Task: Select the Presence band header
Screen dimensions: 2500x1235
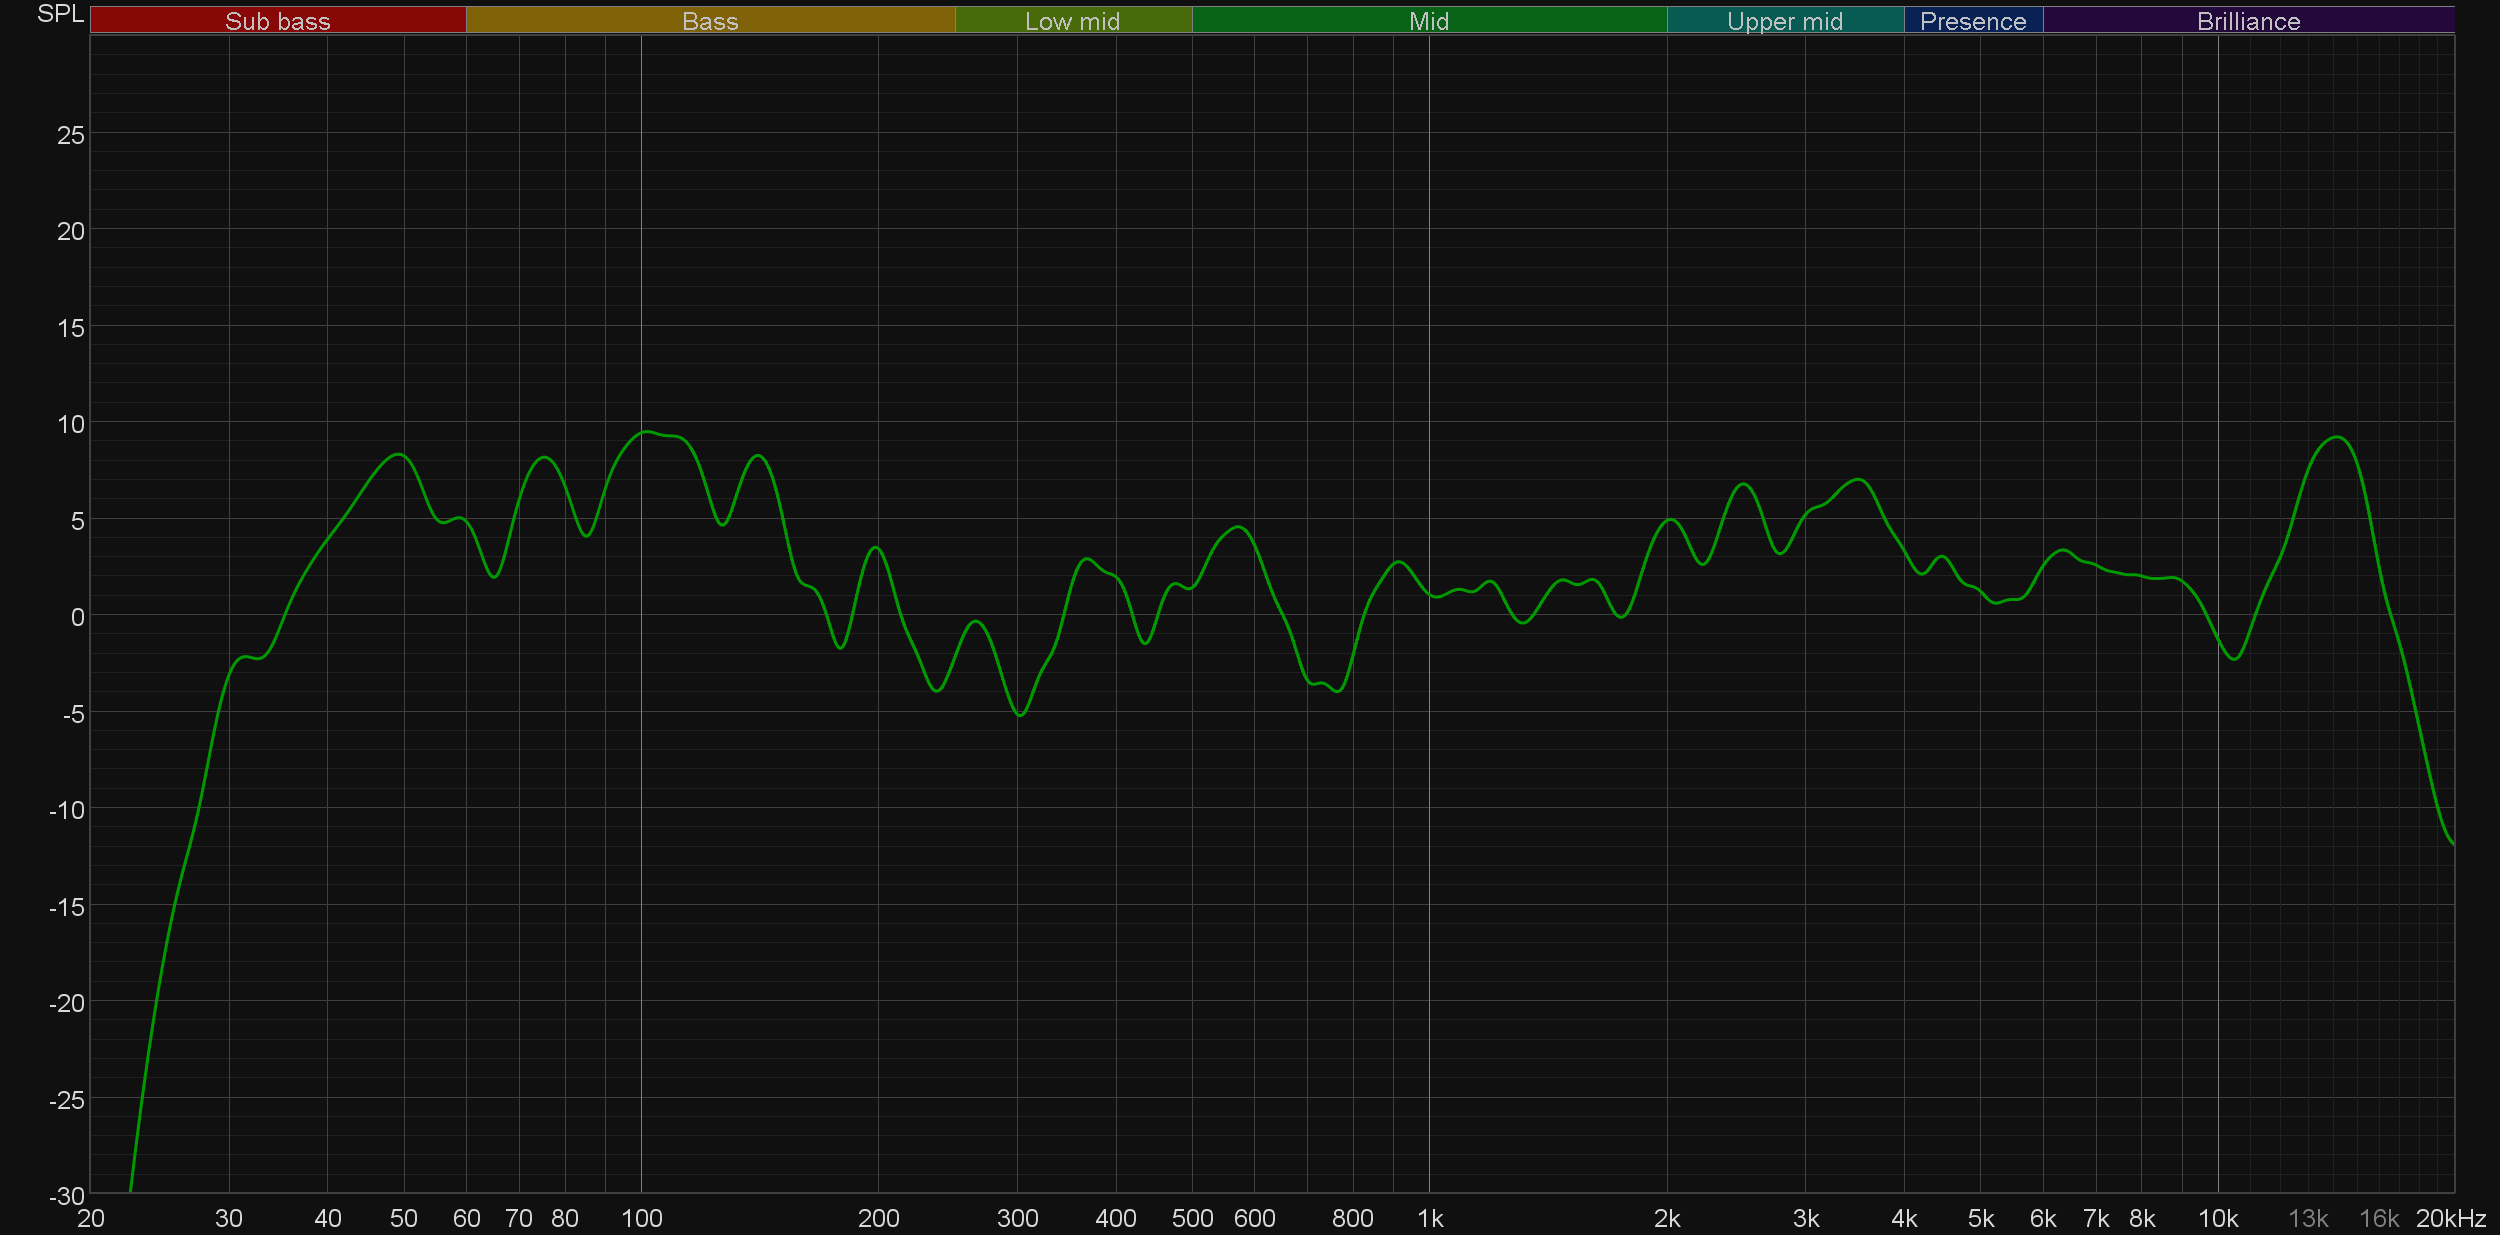Action: click(x=1972, y=21)
